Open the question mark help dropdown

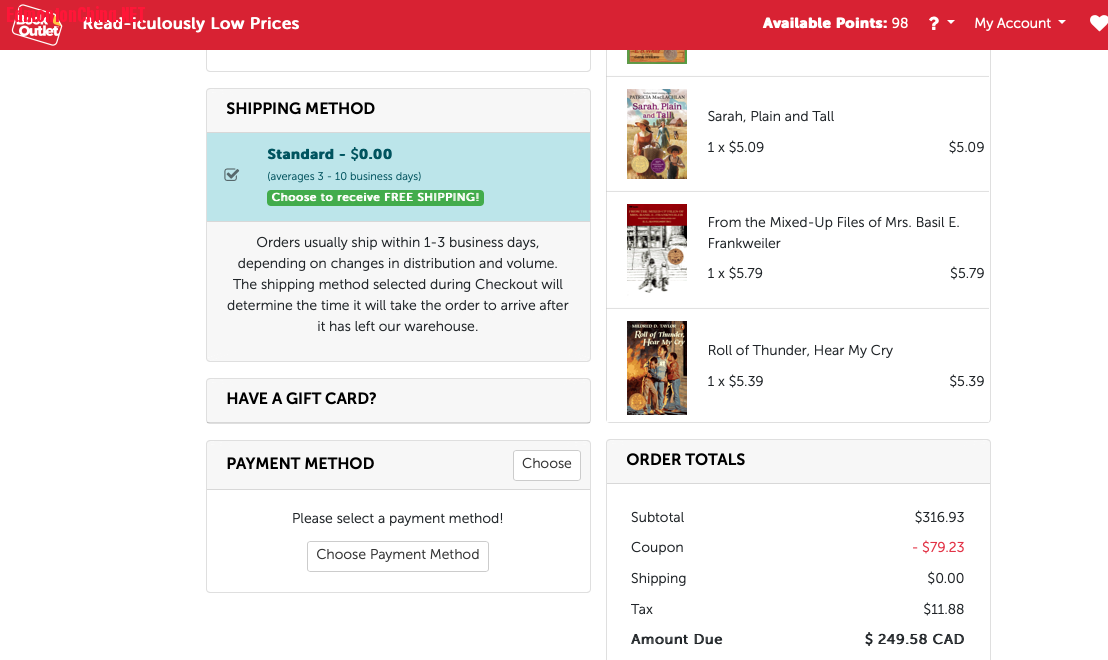[x=941, y=23]
